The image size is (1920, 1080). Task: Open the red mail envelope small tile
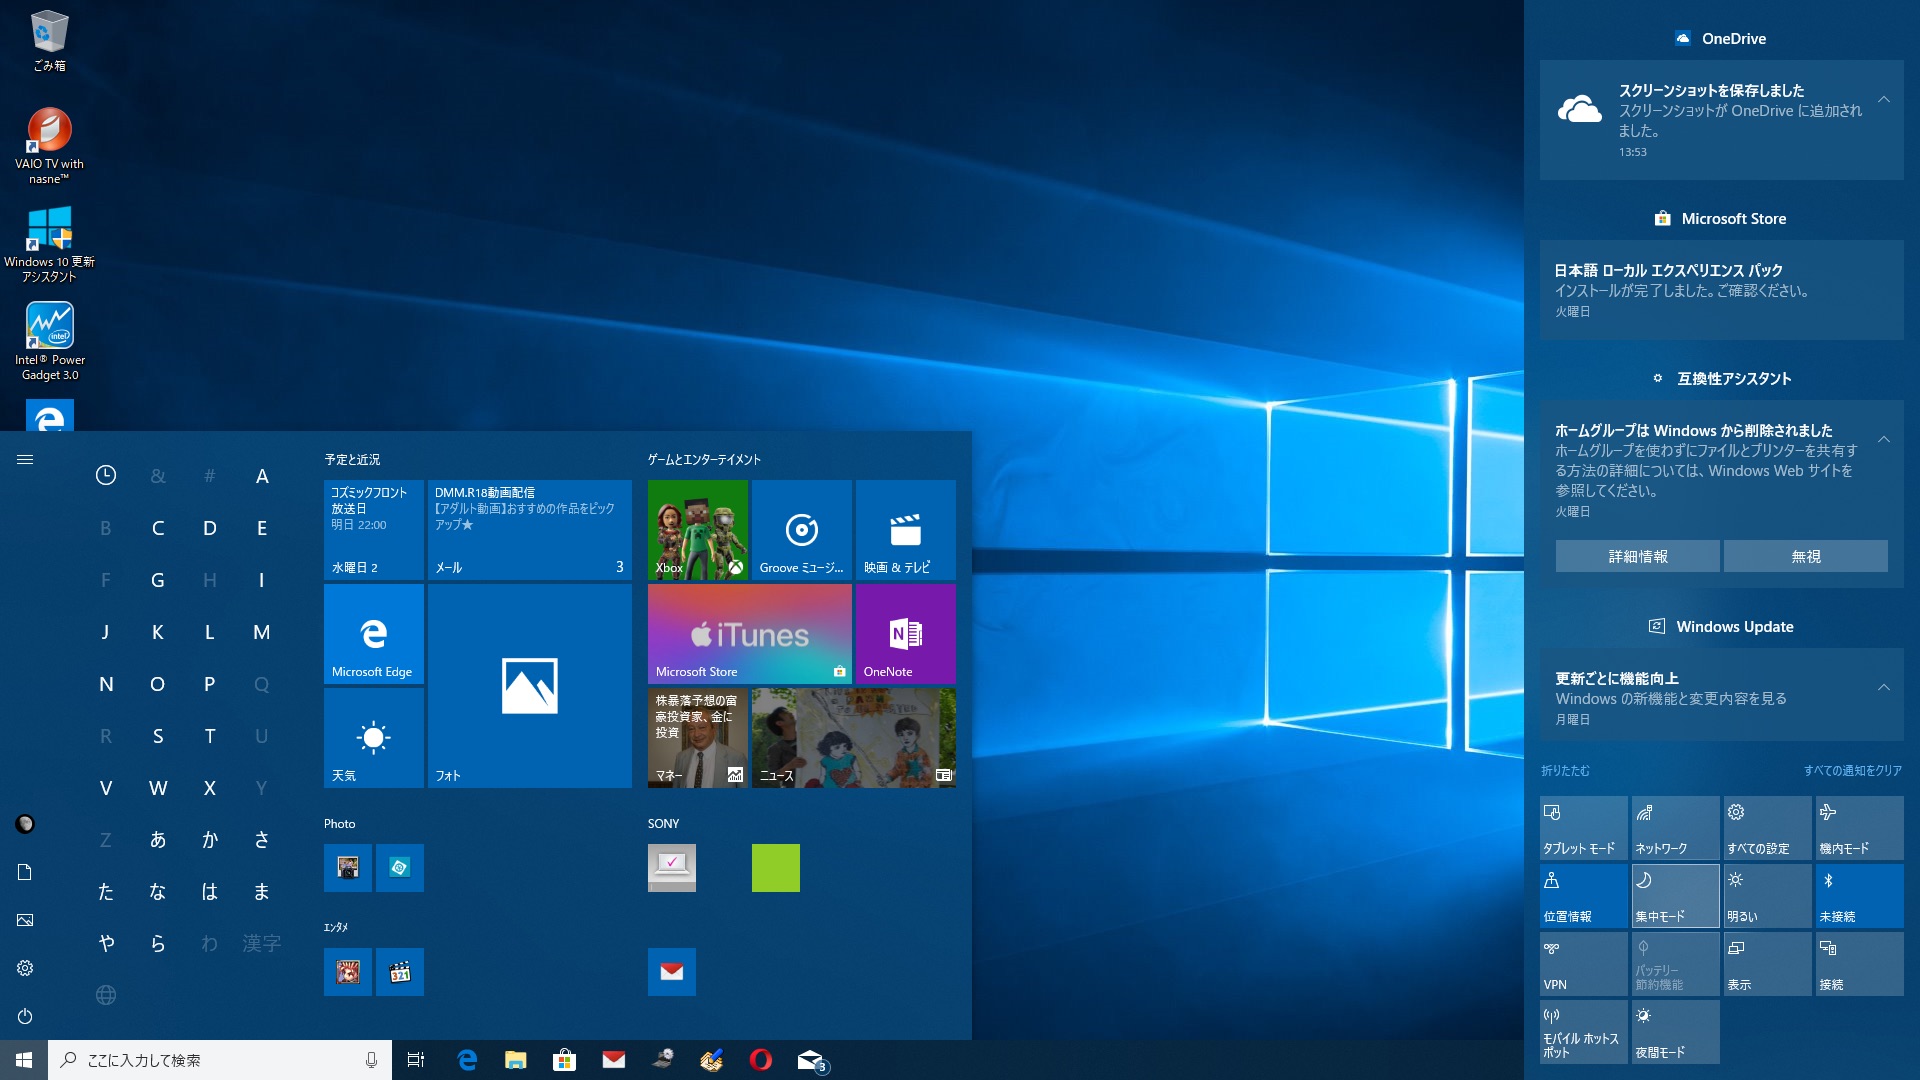coord(671,972)
